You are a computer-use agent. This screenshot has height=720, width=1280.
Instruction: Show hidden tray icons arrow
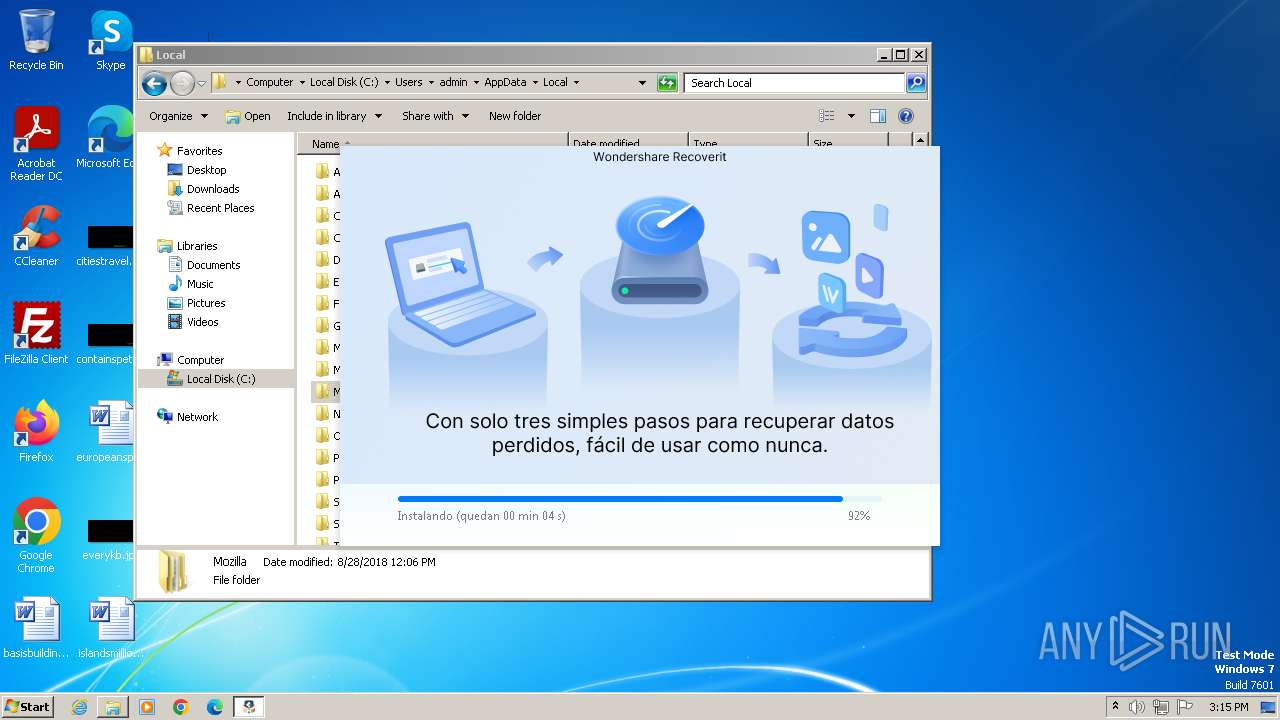[x=1115, y=707]
